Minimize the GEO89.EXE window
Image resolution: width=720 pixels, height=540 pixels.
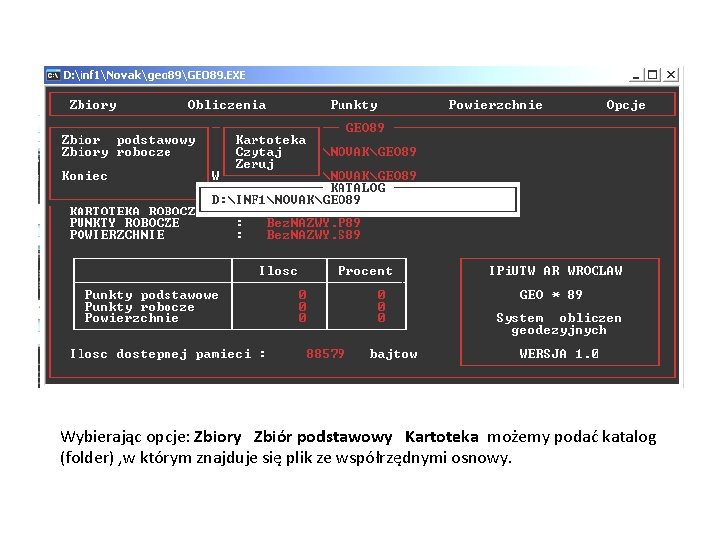click(636, 75)
